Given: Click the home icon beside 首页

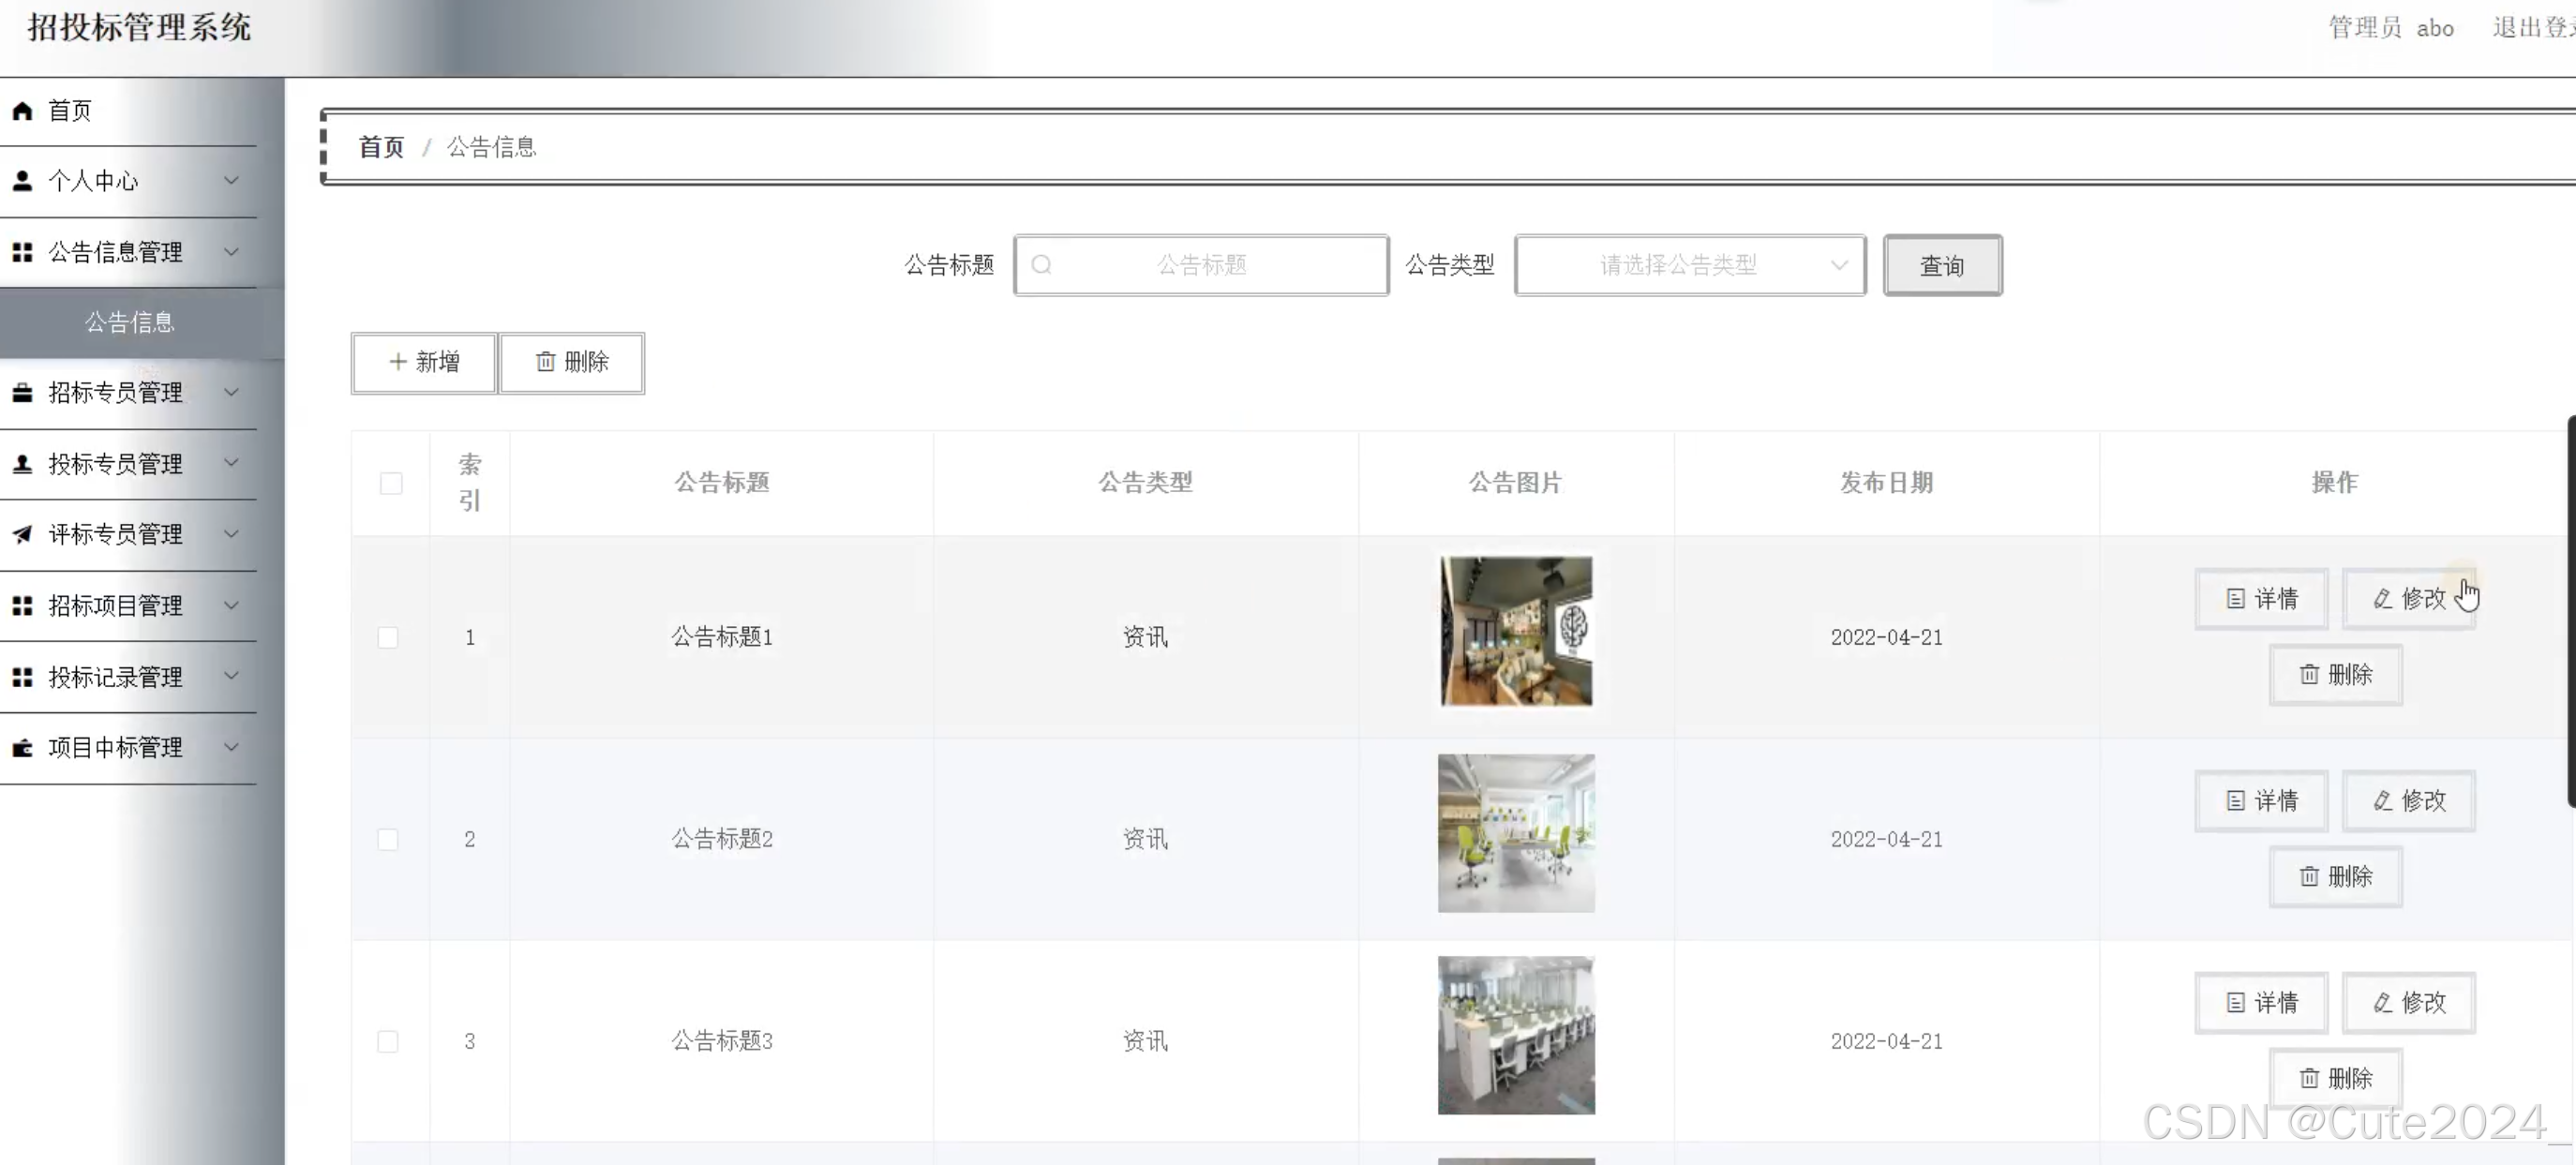Looking at the screenshot, I should click(23, 110).
